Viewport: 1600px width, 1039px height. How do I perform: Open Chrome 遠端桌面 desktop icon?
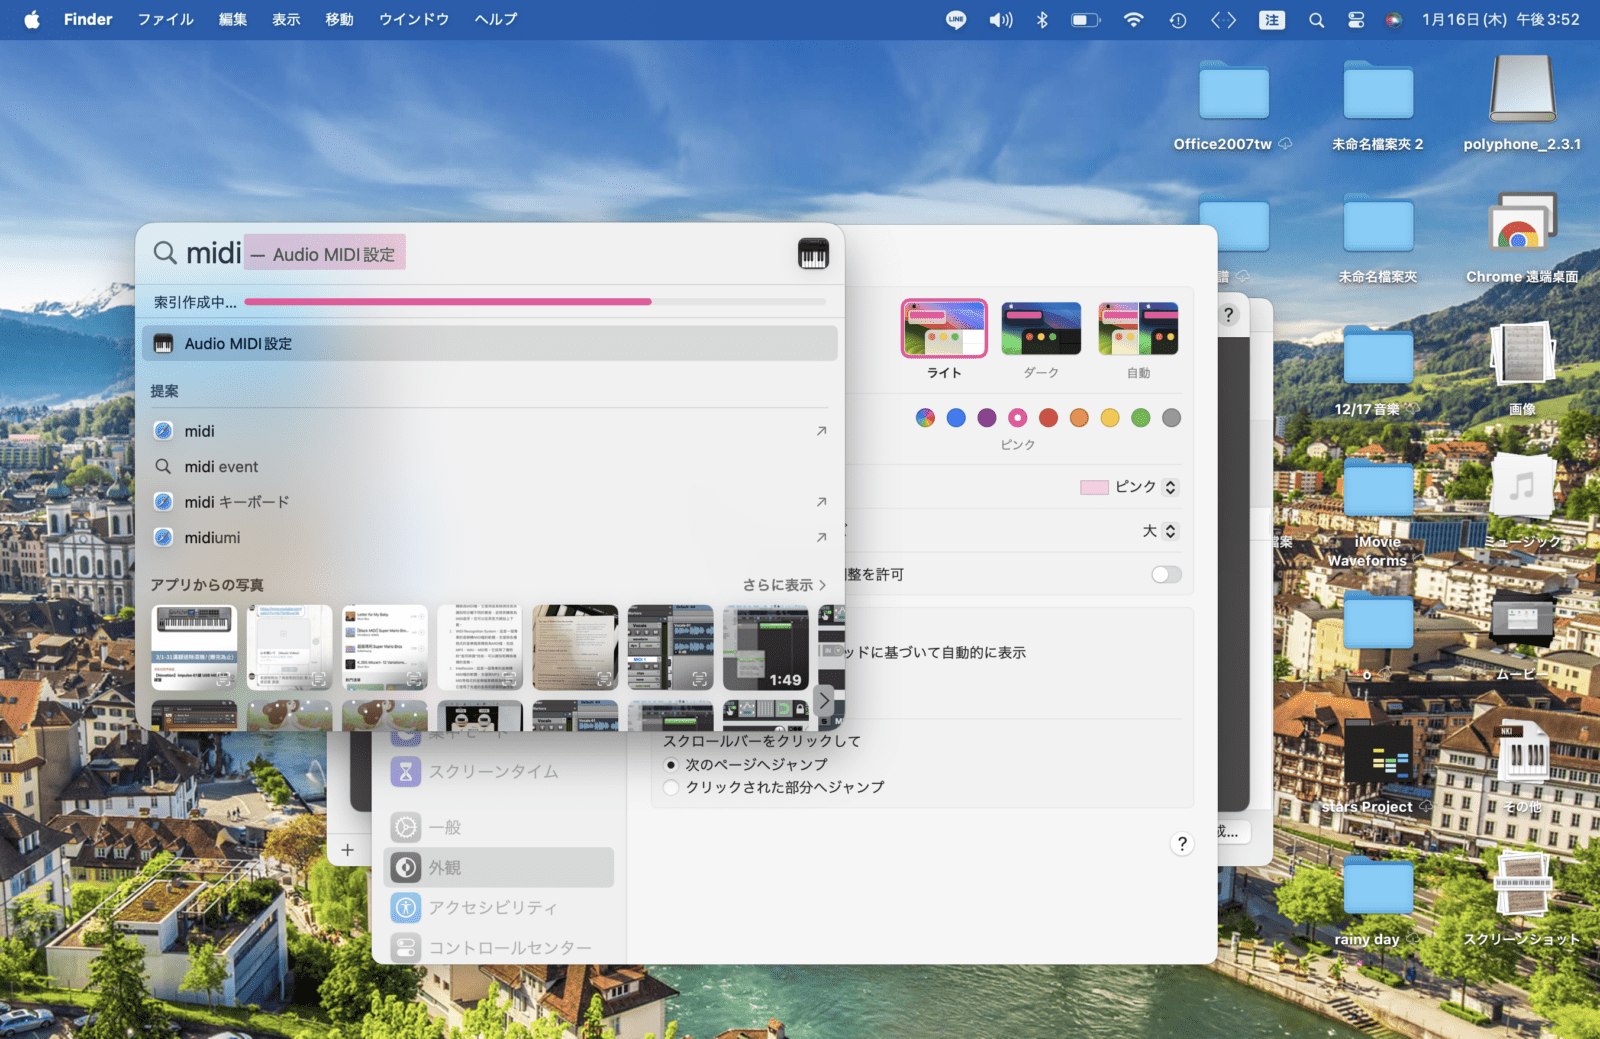1522,223
